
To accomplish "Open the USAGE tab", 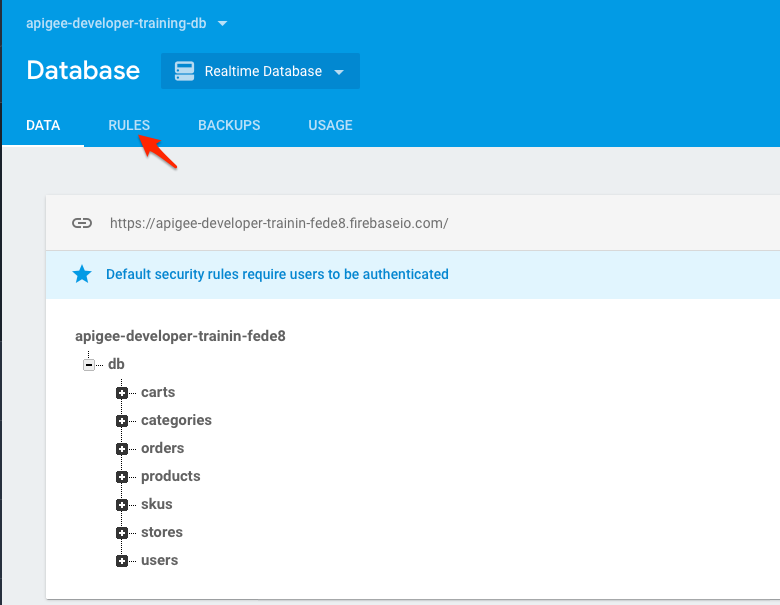I will (330, 125).
